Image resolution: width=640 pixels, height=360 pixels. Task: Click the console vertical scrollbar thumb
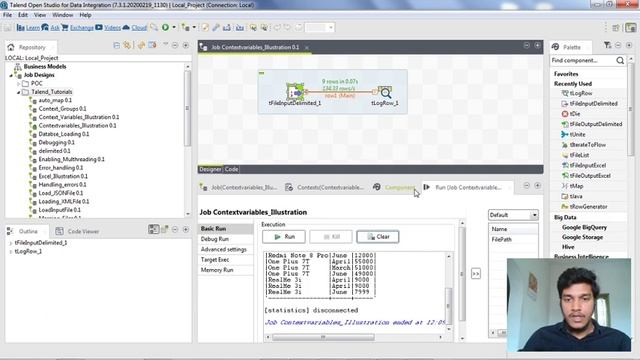pos(448,305)
